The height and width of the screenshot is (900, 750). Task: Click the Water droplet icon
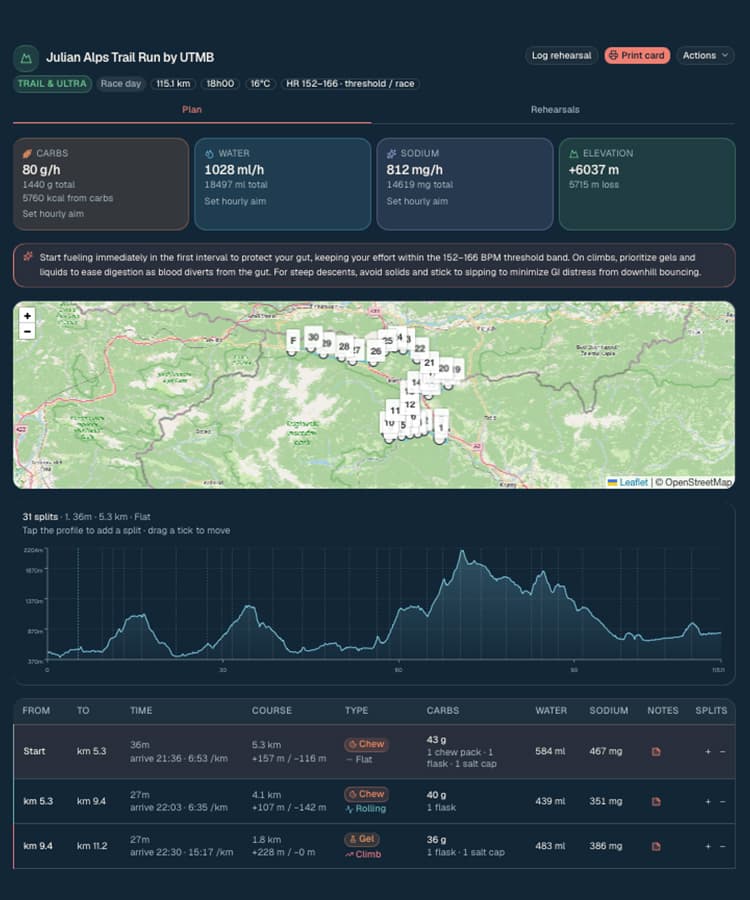(x=209, y=154)
